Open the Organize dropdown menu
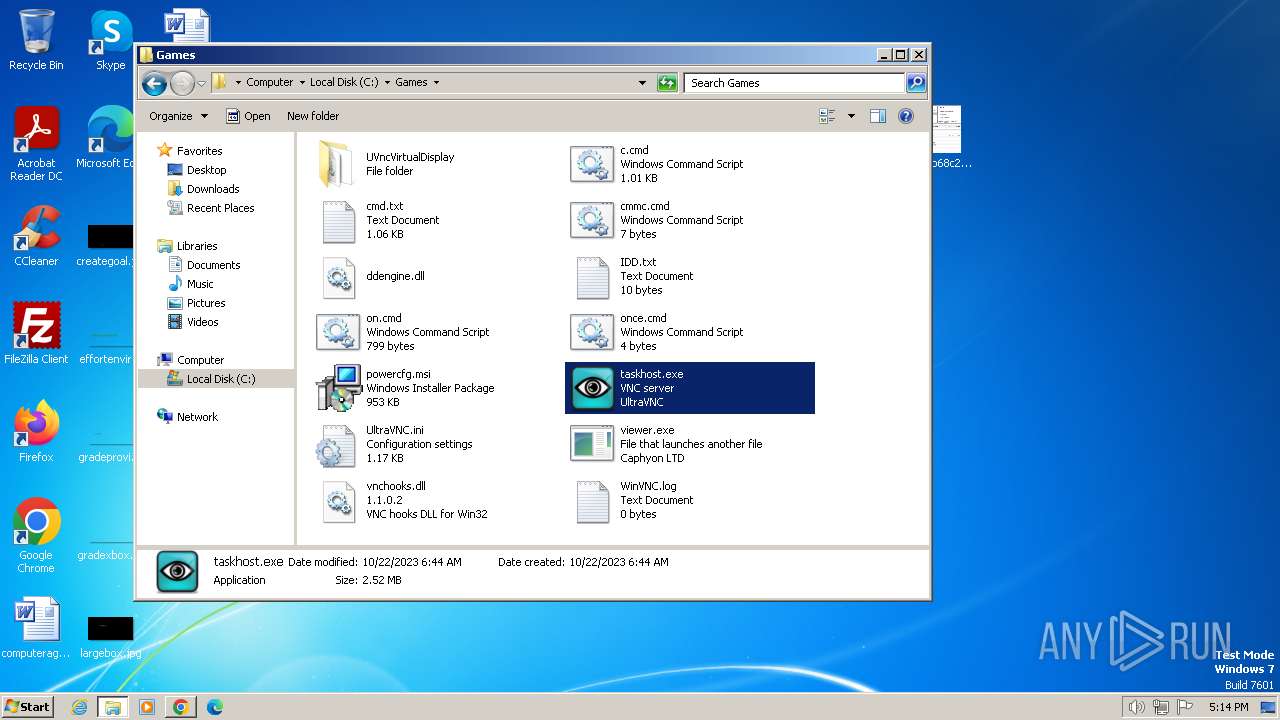Screen dimensions: 1280x720 click(x=178, y=116)
